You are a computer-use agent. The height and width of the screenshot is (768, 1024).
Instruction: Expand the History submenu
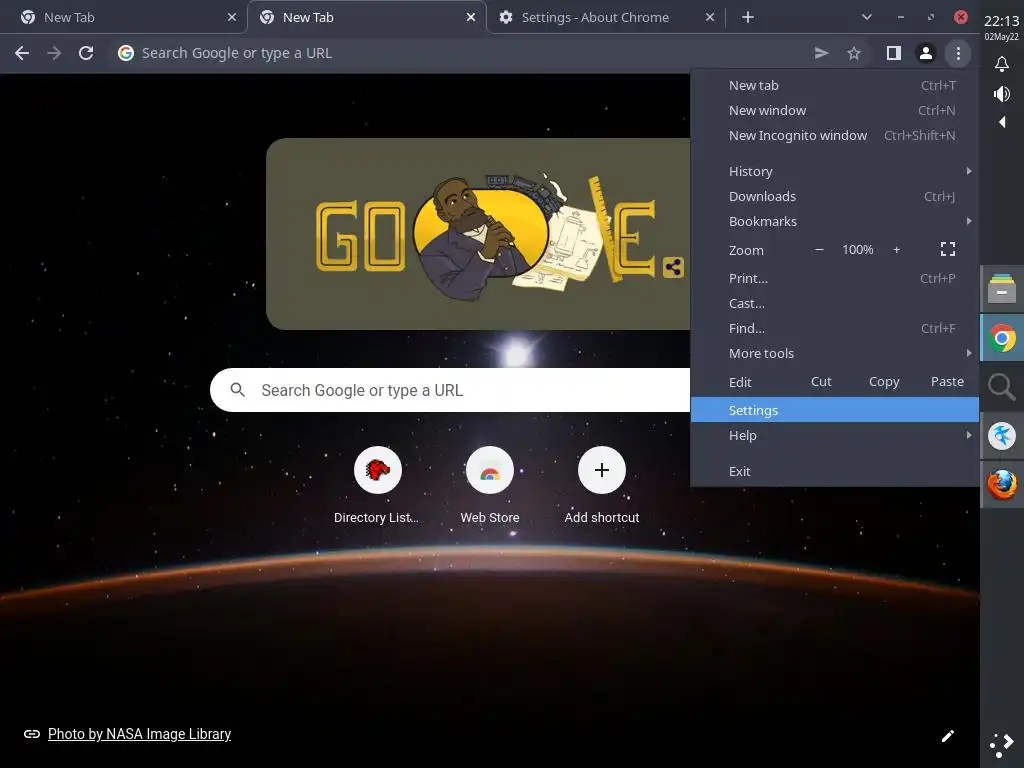tap(835, 171)
